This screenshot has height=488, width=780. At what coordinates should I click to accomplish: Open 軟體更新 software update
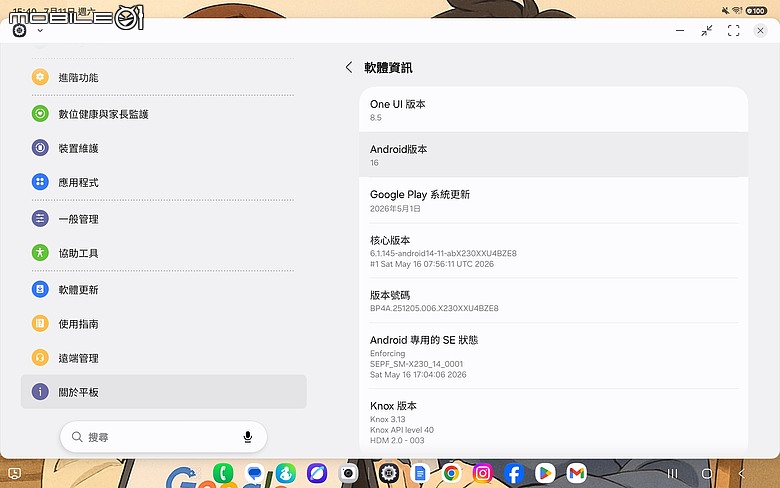[163, 290]
